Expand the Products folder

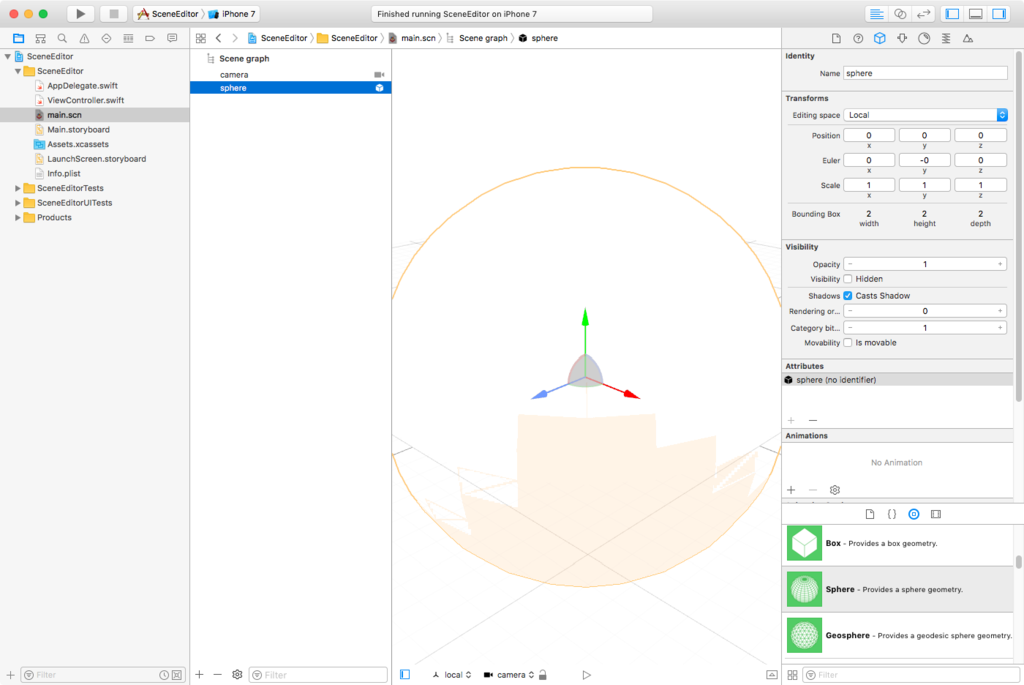(18, 217)
